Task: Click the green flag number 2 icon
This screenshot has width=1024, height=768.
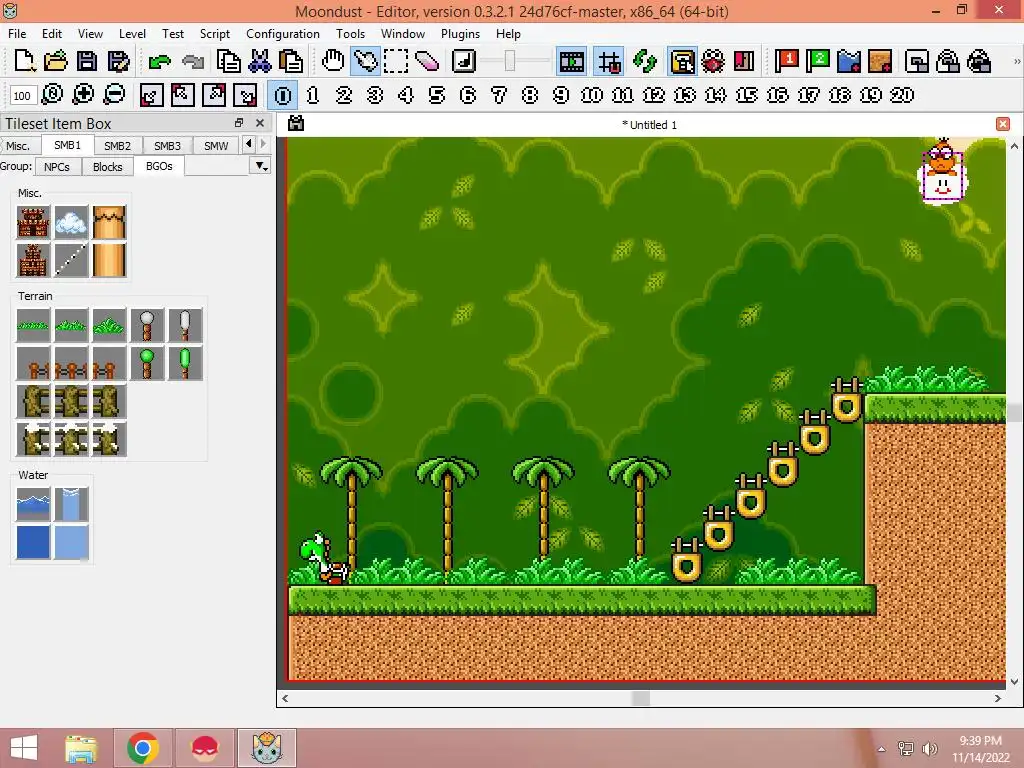Action: [817, 61]
